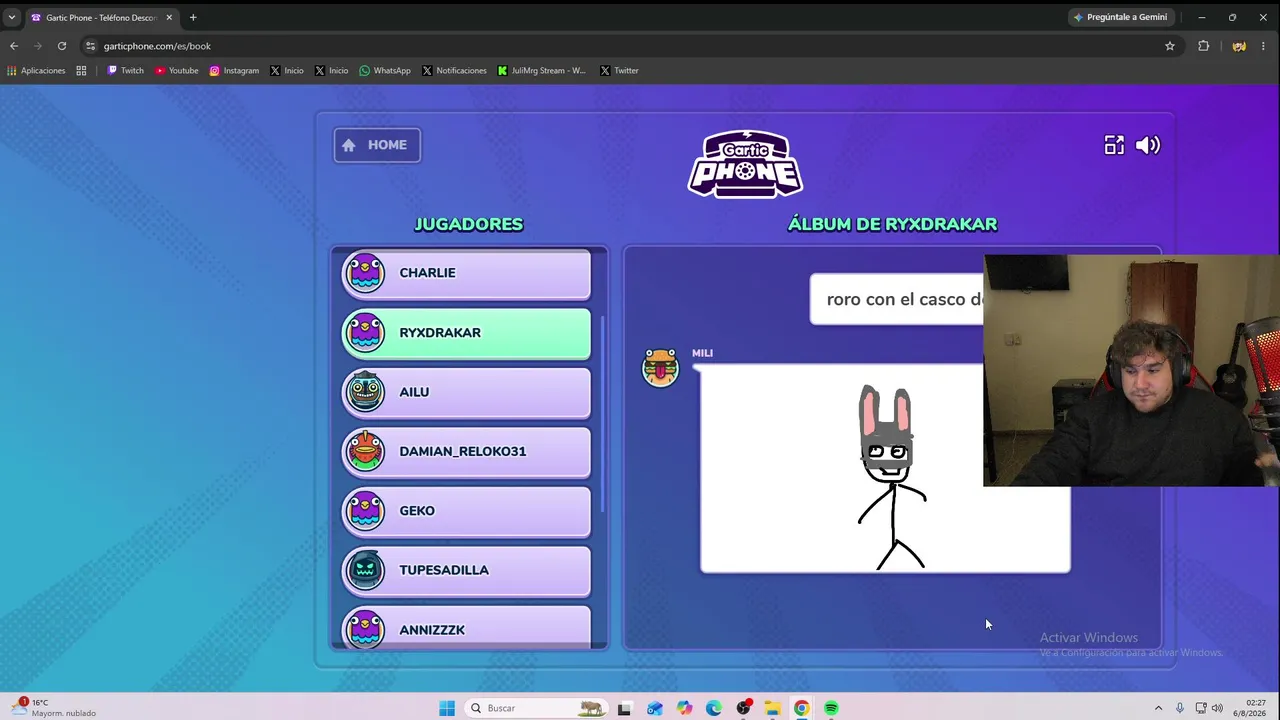The image size is (1280, 720).
Task: Click AILU's goggle-face avatar
Action: click(365, 392)
